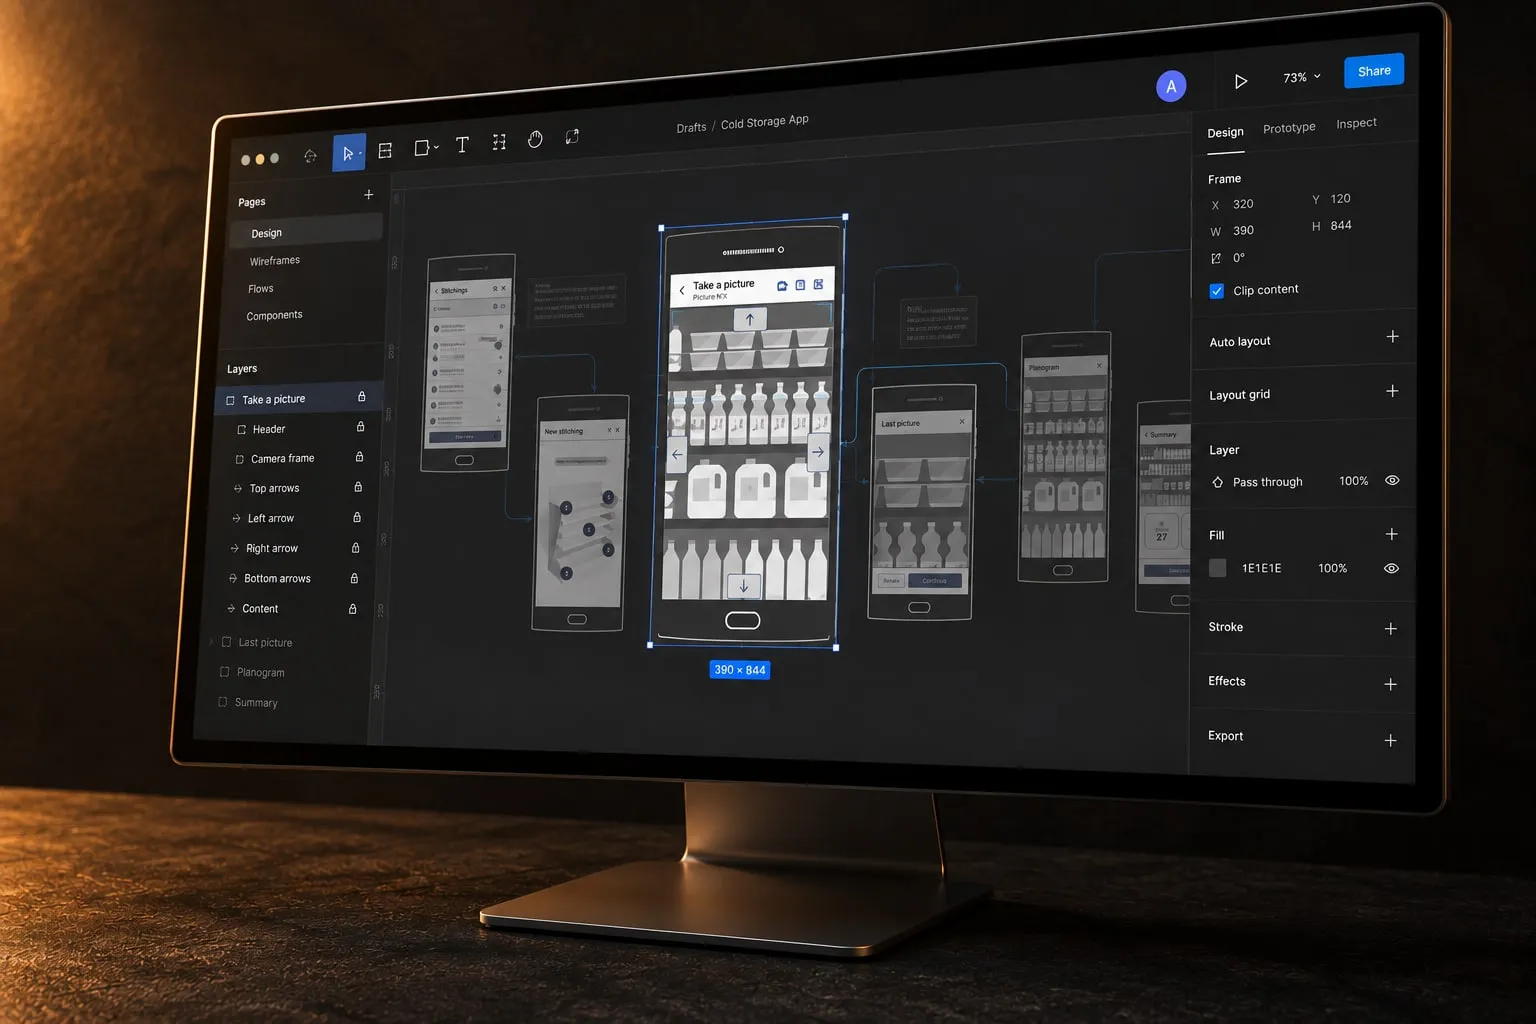Image resolution: width=1536 pixels, height=1024 pixels.
Task: Select the Text tool
Action: coord(462,145)
